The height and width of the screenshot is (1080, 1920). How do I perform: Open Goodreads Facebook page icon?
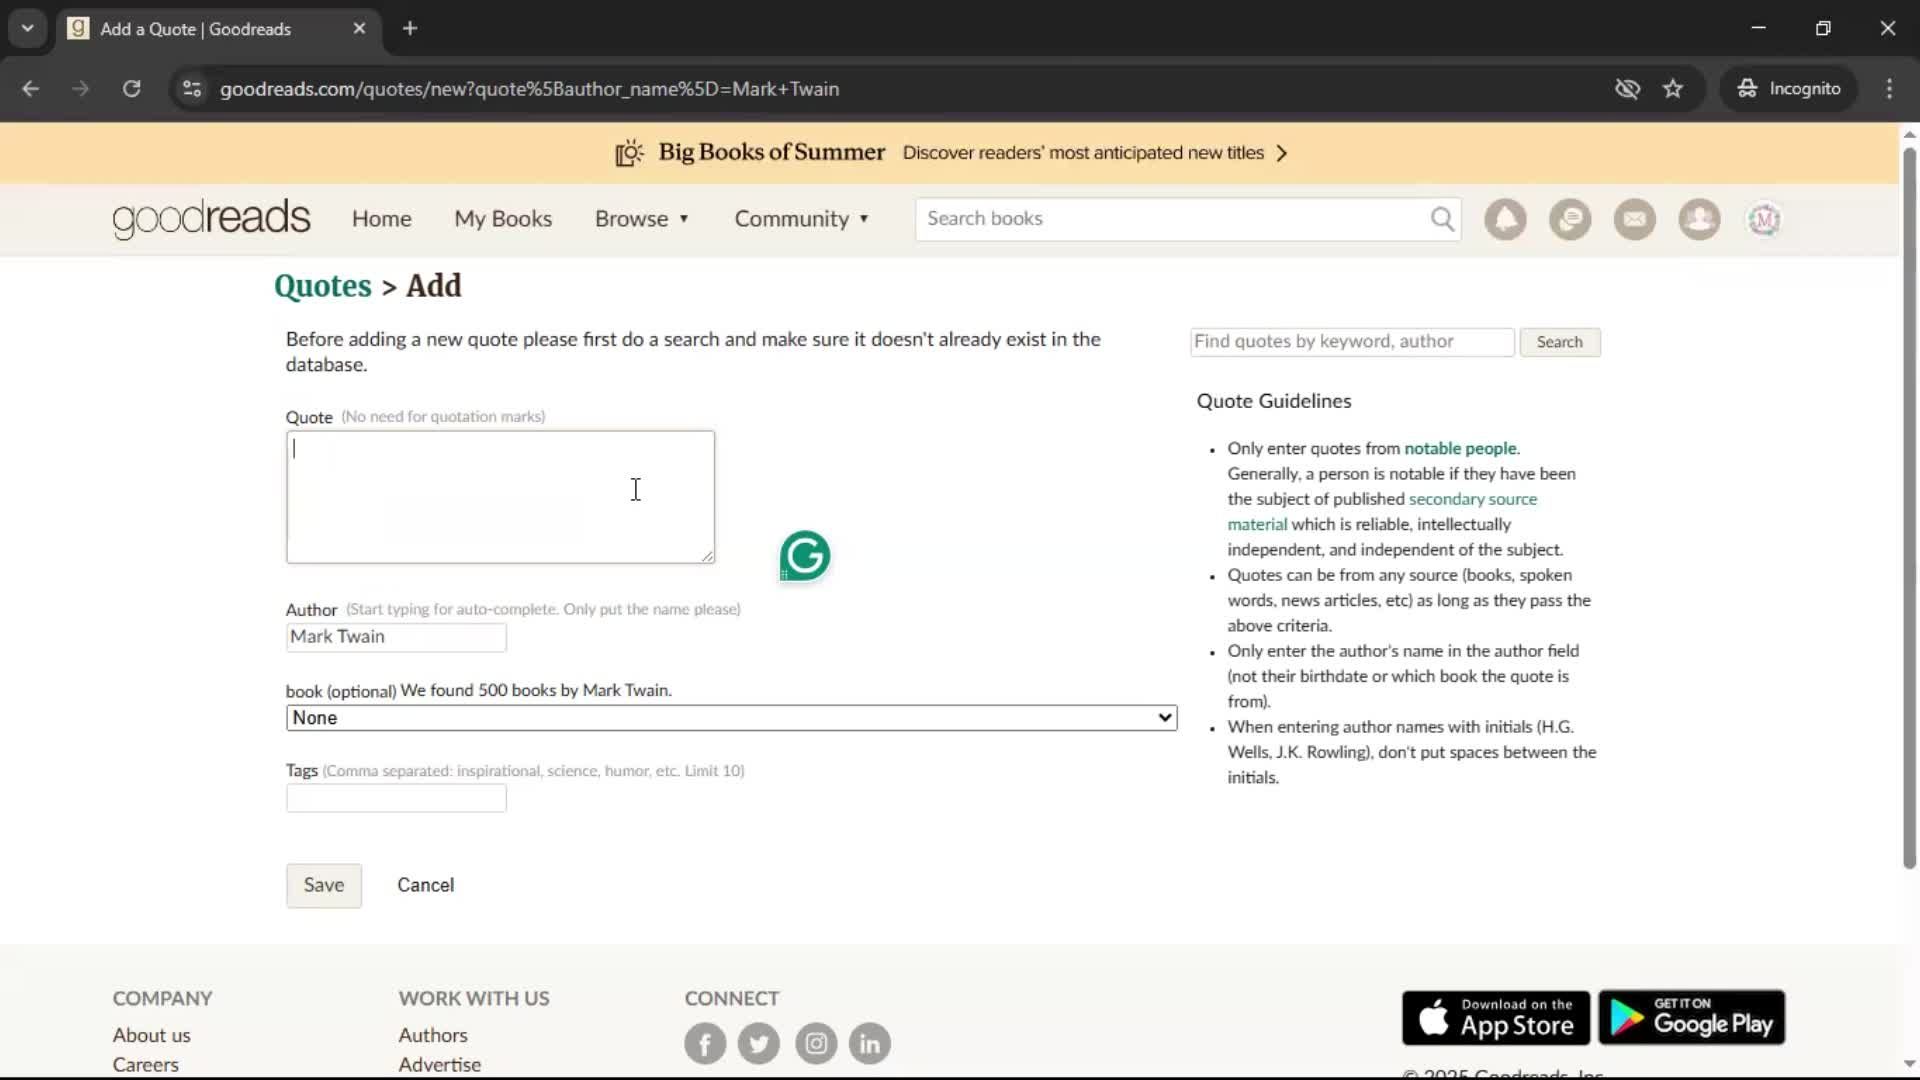[705, 1044]
